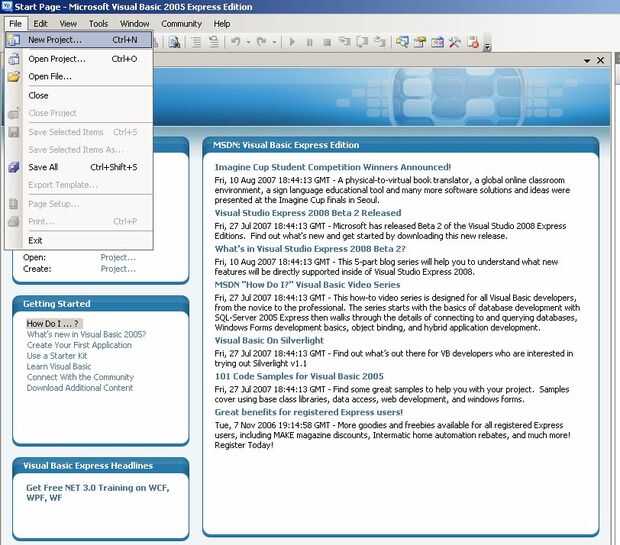This screenshot has height=545, width=620.
Task: Select Close in the File menu
Action: 78,95
